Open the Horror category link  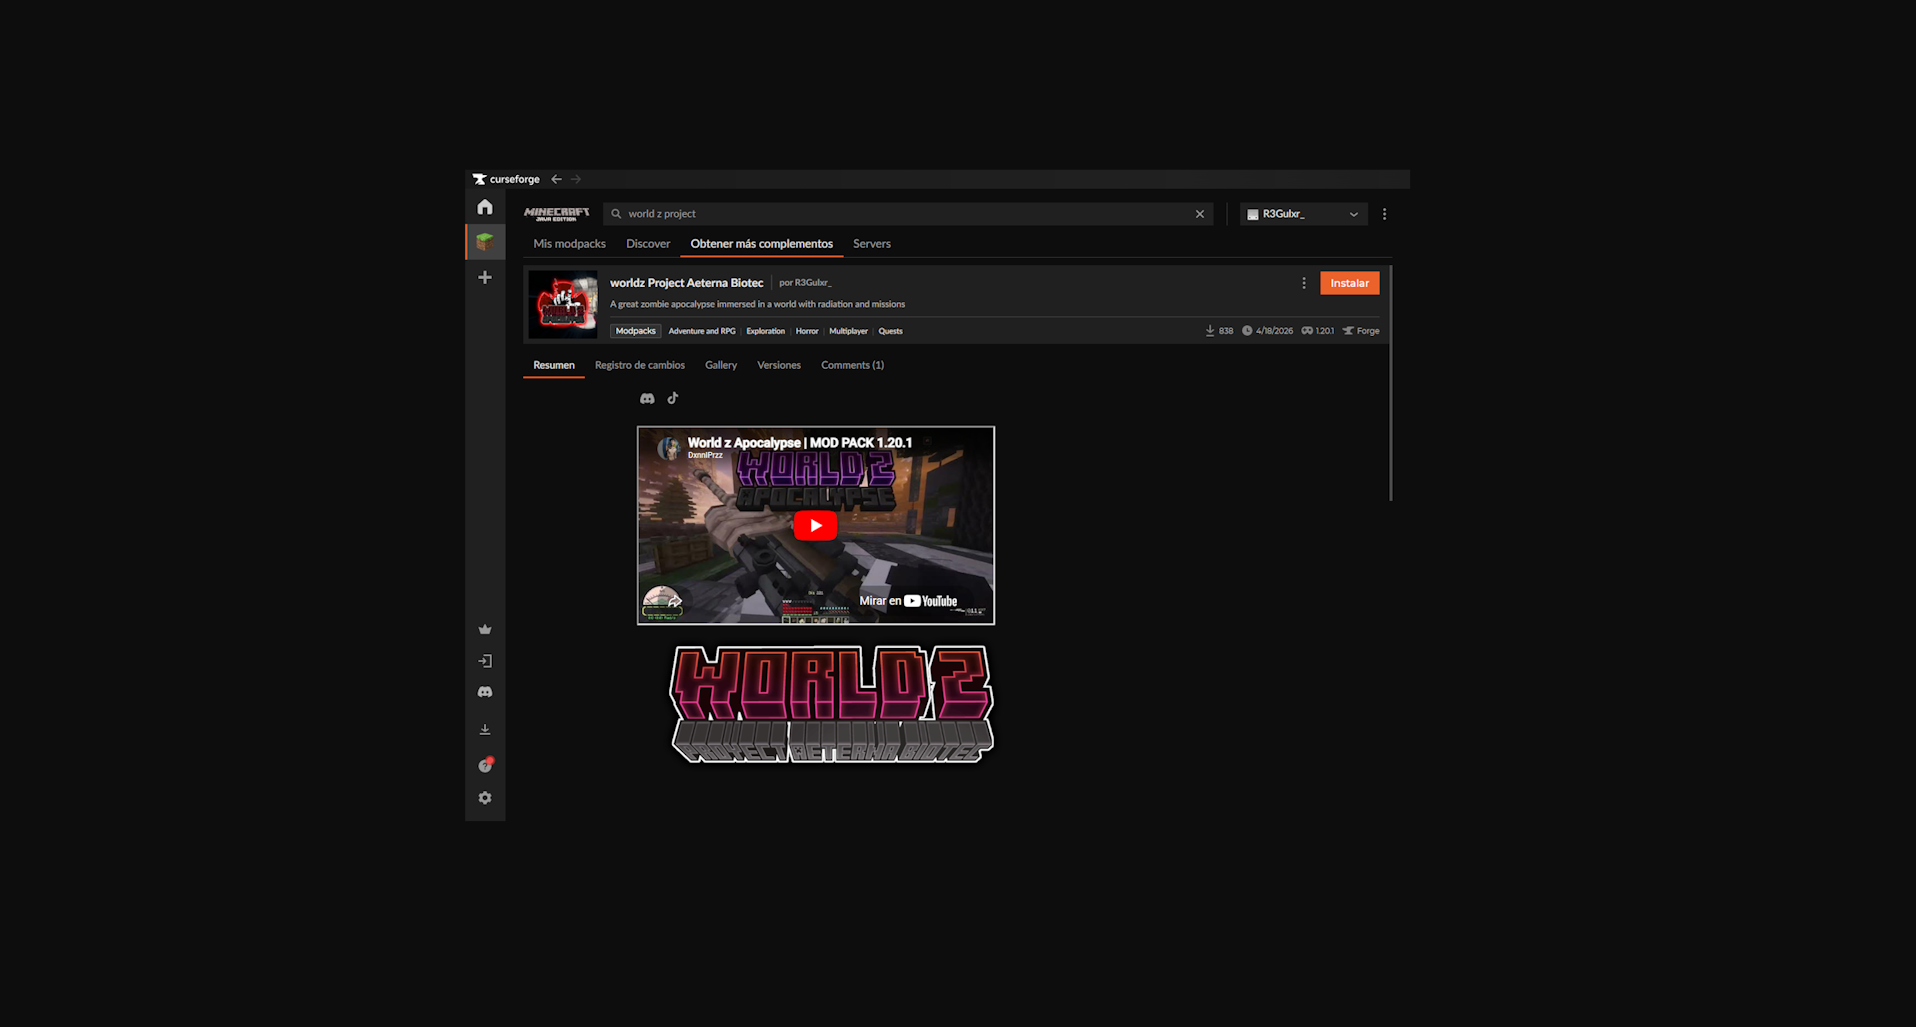click(807, 331)
